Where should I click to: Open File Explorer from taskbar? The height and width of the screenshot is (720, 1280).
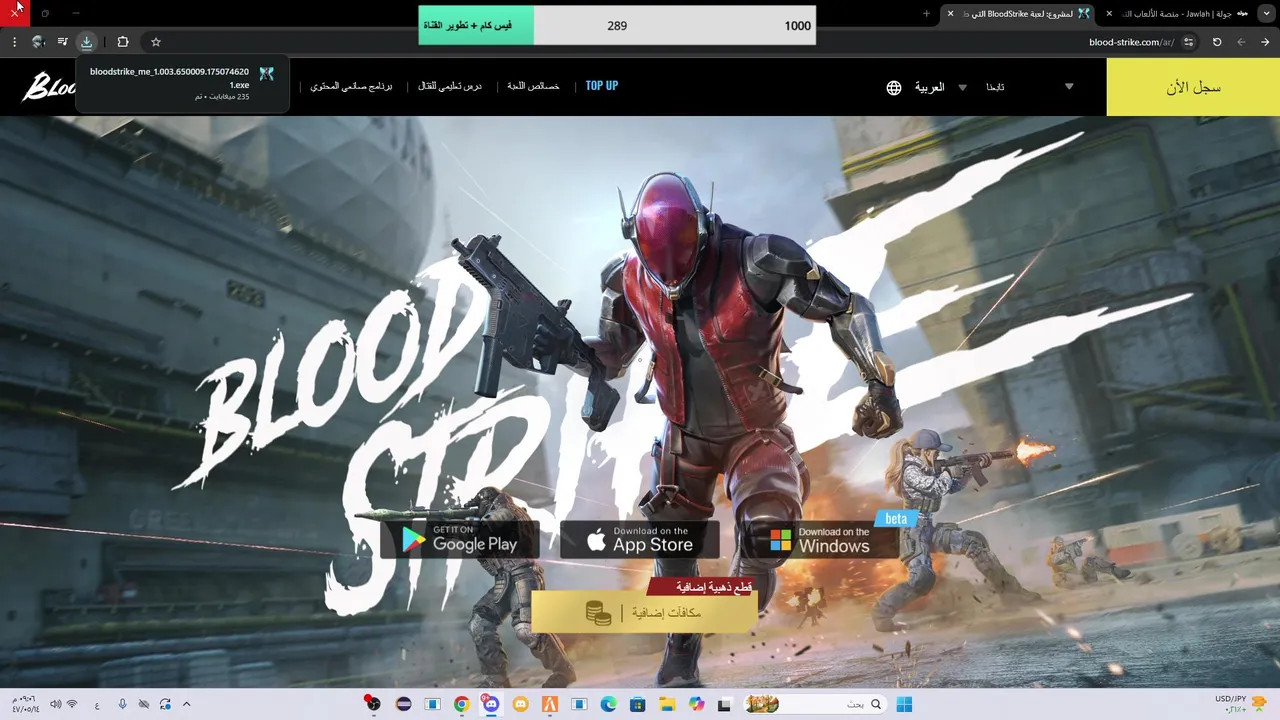click(667, 704)
